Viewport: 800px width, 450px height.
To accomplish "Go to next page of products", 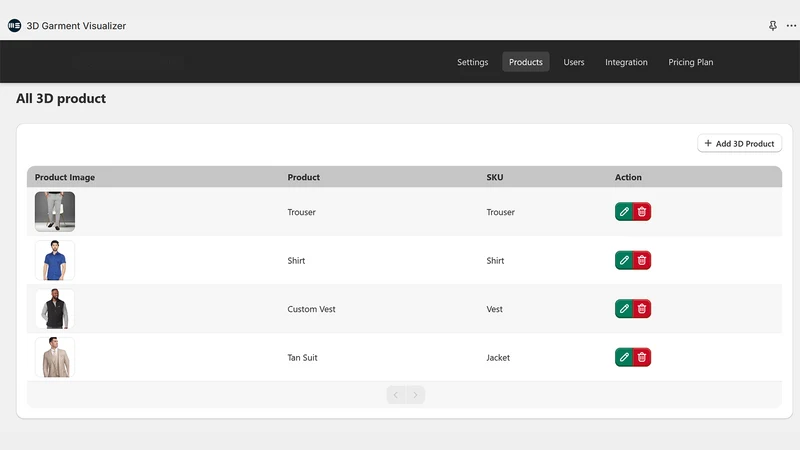I will (x=415, y=395).
